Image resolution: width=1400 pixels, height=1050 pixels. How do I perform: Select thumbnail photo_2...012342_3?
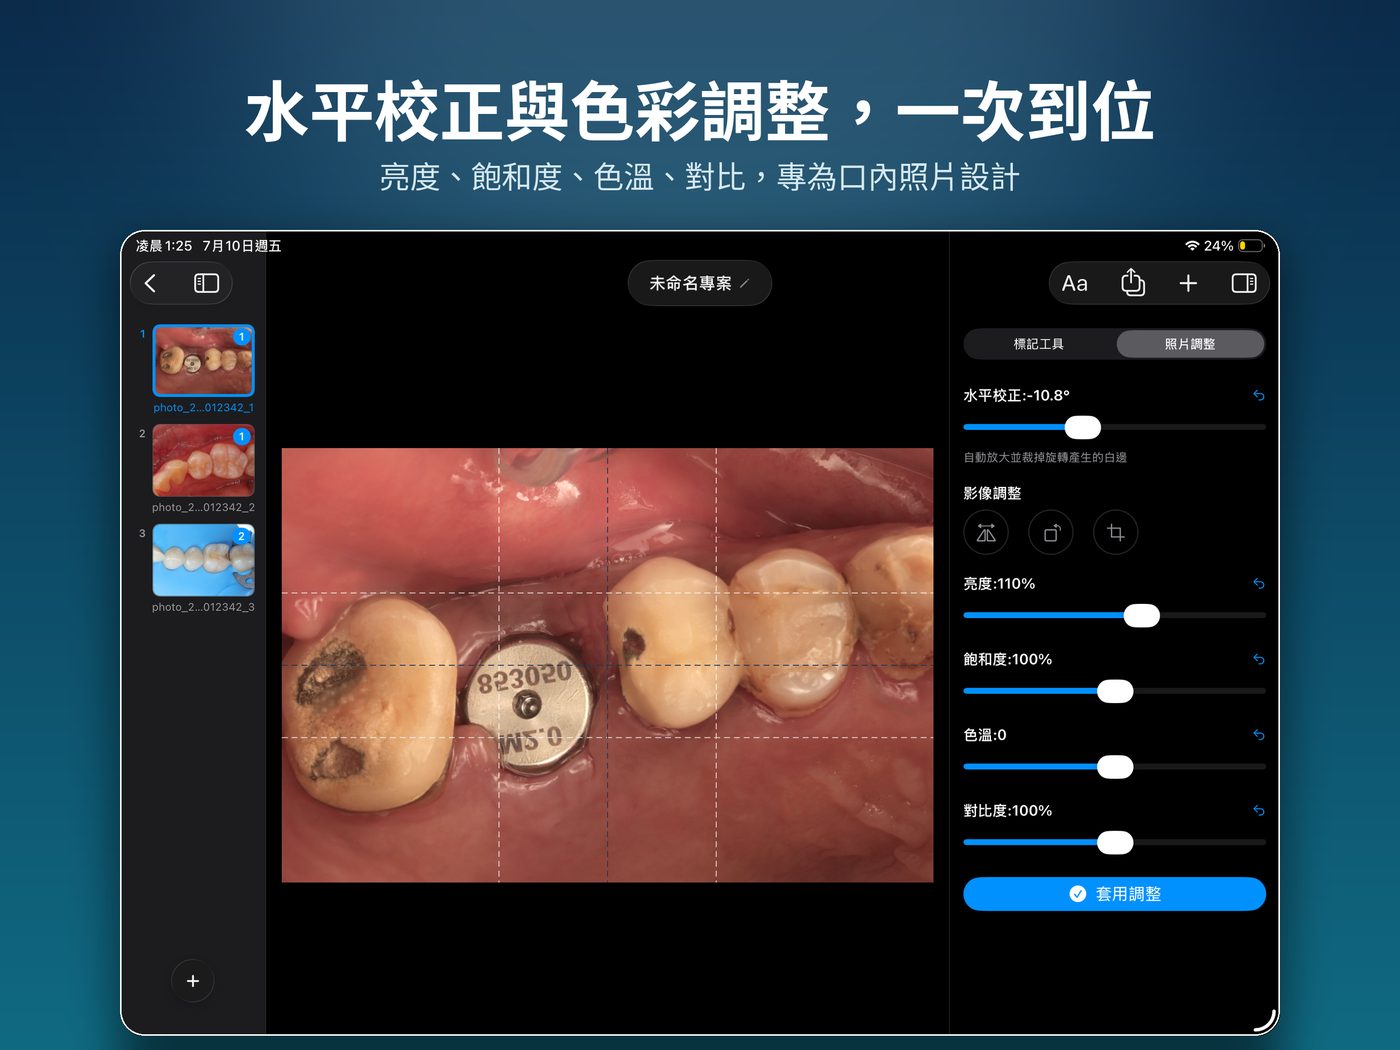tap(204, 560)
